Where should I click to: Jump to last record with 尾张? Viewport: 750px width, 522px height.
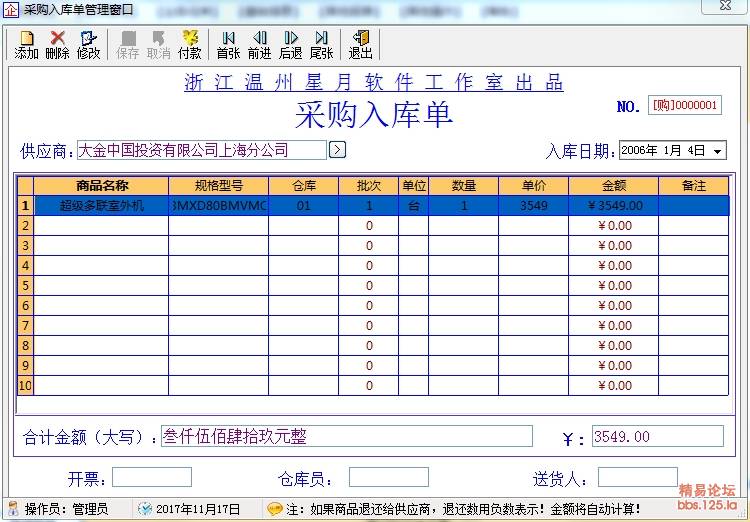coord(321,45)
